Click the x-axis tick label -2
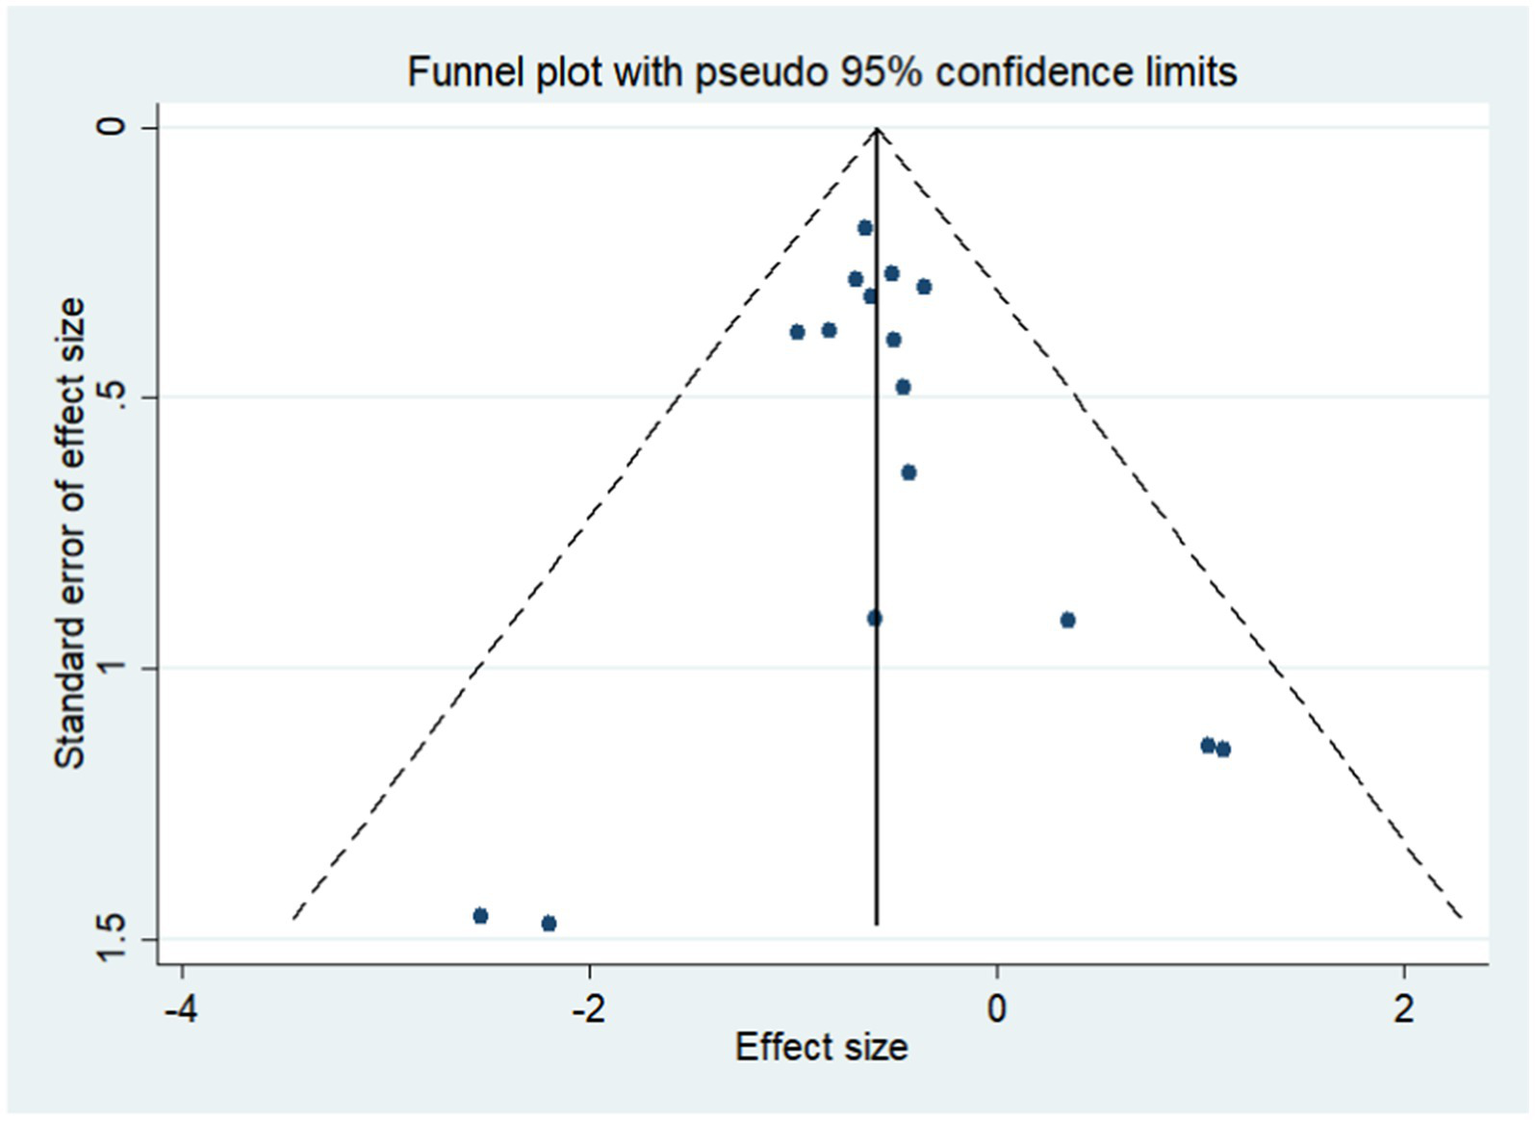The image size is (1535, 1121). pos(588,1009)
